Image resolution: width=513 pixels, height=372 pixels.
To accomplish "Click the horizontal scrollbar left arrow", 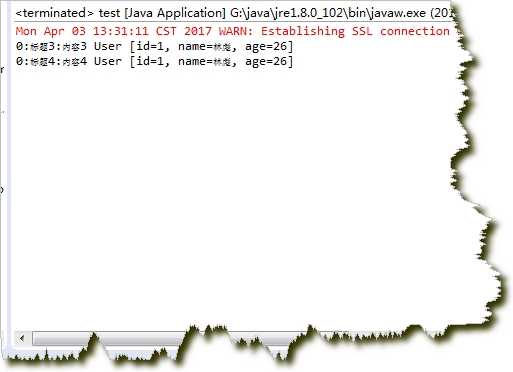I will pos(23,338).
